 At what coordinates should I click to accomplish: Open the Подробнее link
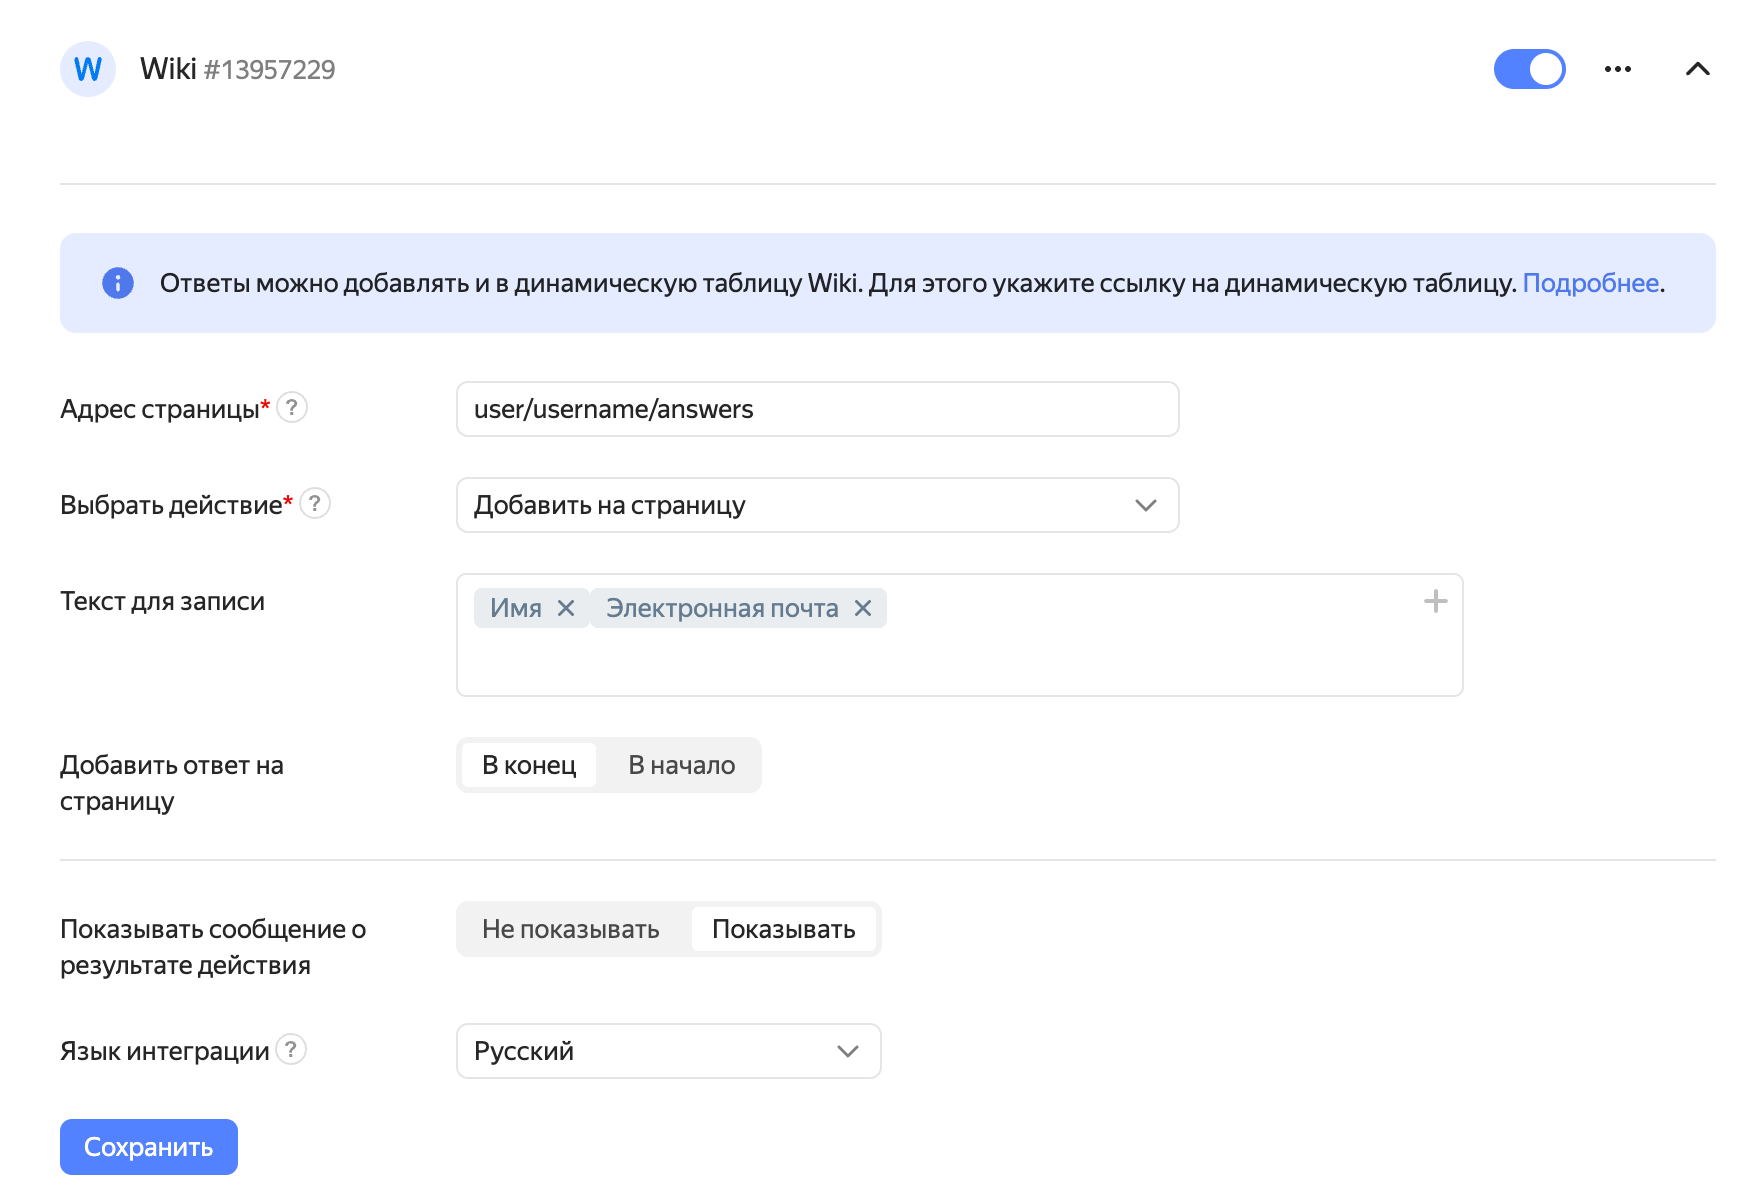pyautogui.click(x=1590, y=283)
